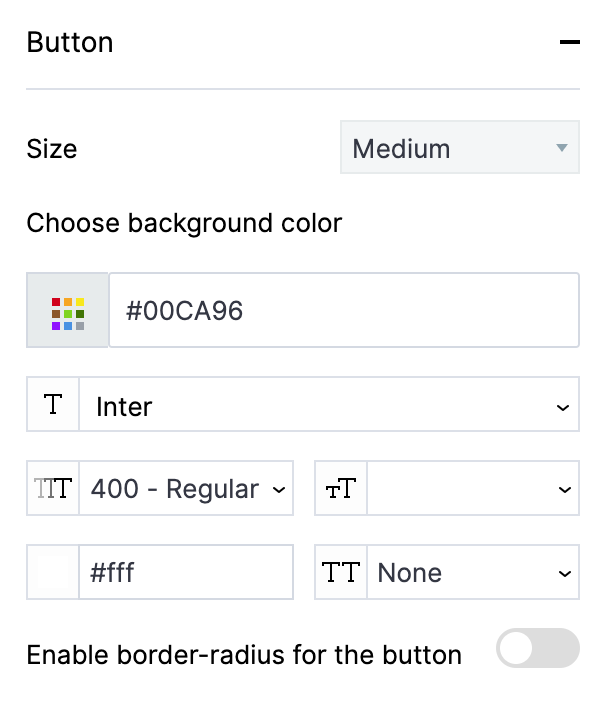The height and width of the screenshot is (702, 608).
Task: Open the None text transform dropdown
Action: click(472, 572)
